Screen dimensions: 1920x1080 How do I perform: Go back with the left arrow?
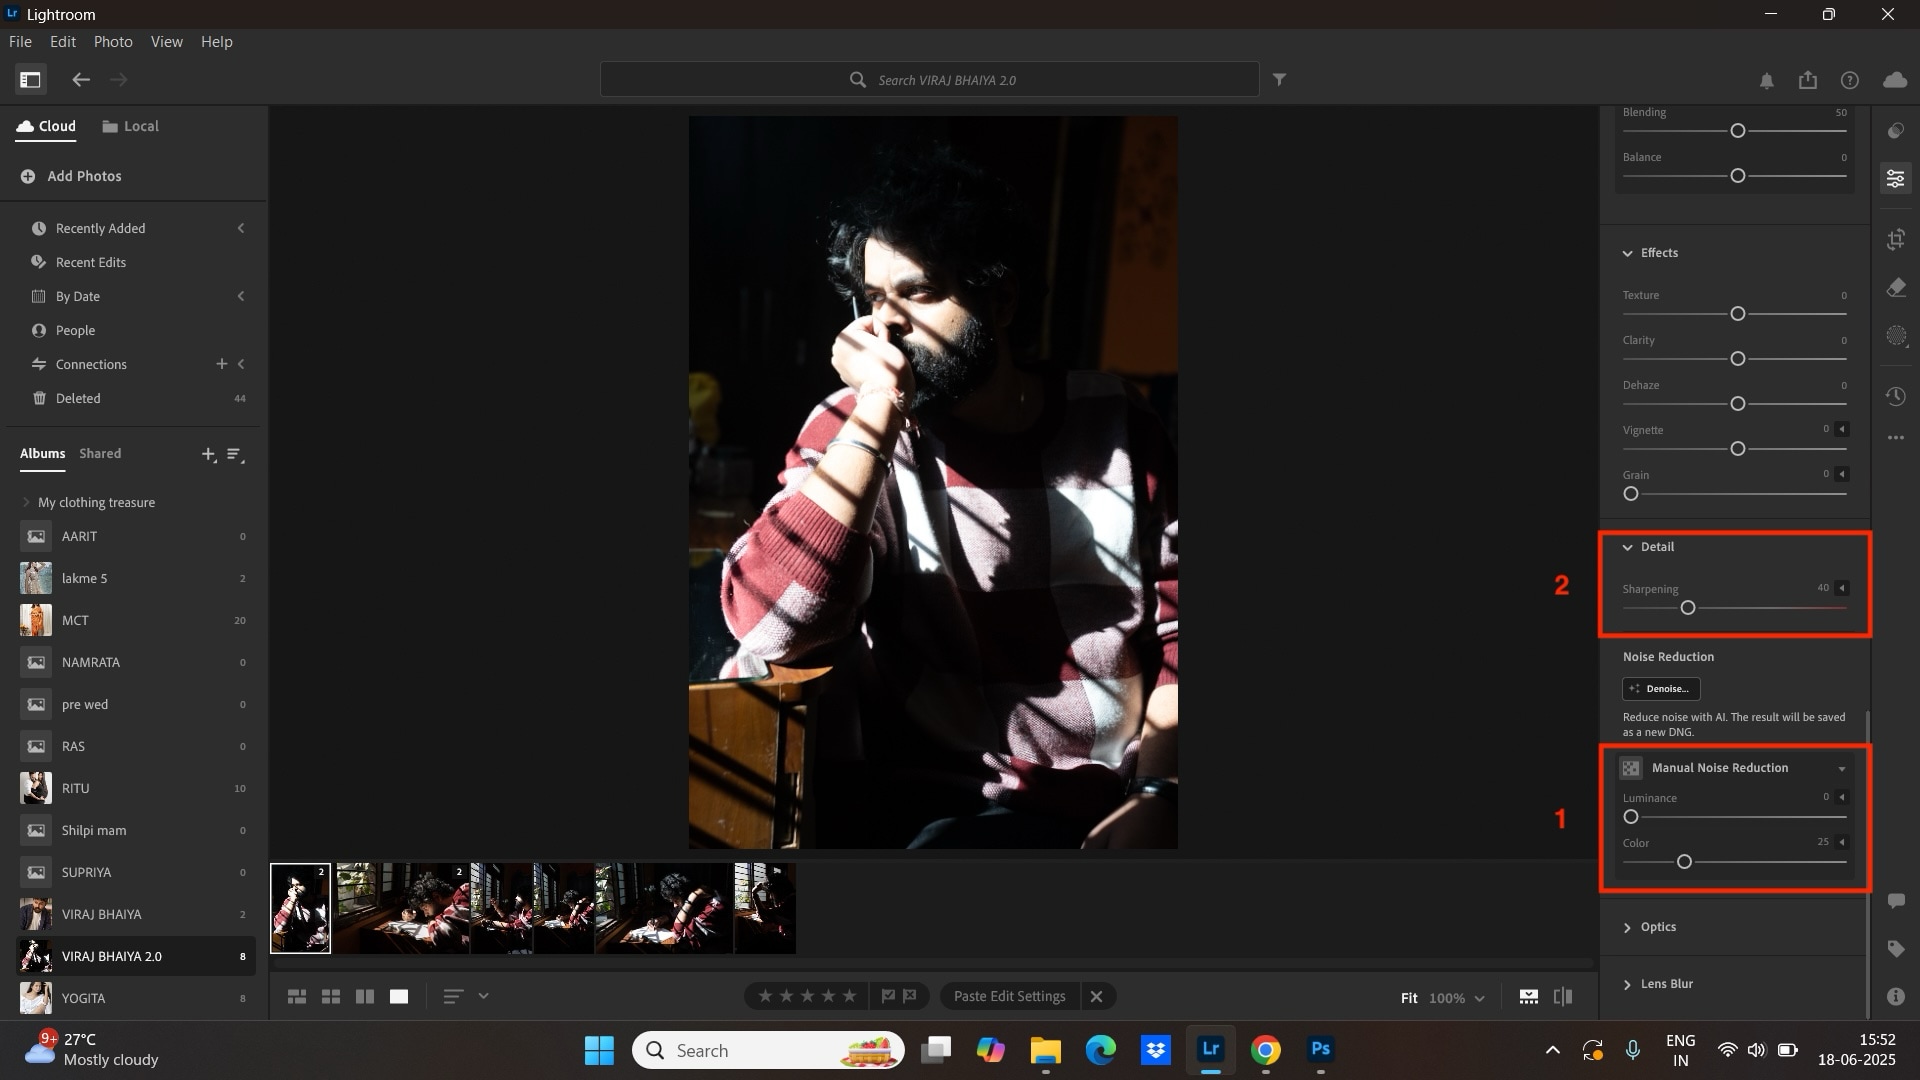[x=81, y=80]
